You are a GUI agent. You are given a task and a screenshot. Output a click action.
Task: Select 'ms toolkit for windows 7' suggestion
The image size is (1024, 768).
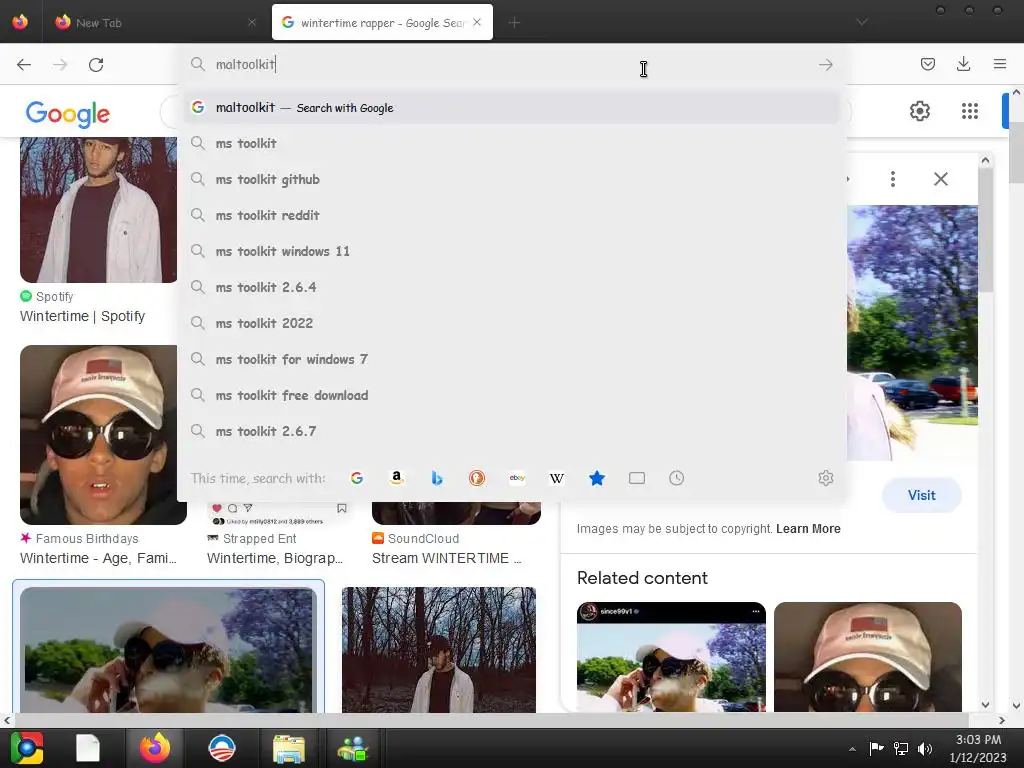pyautogui.click(x=512, y=359)
